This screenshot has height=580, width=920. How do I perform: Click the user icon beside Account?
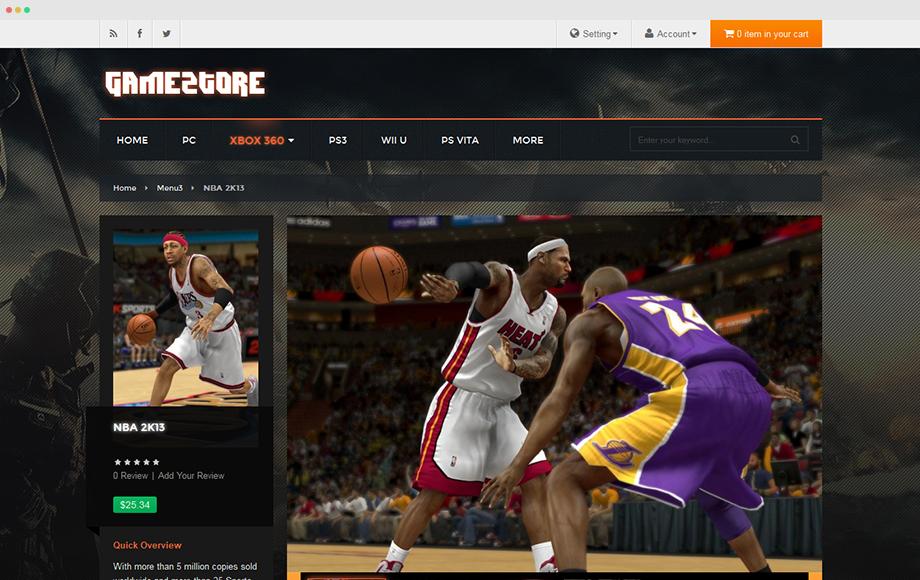(649, 33)
